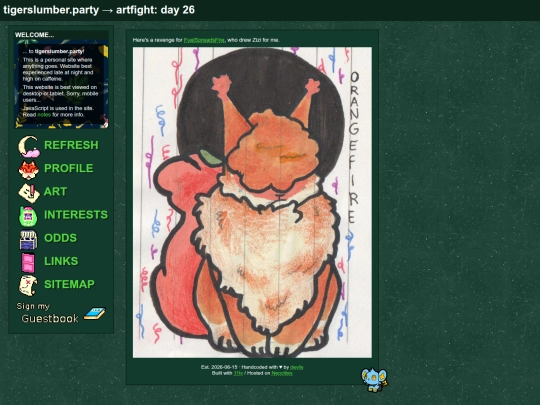This screenshot has width=540, height=405.
Task: Open the REFRESH menu link
Action: [71, 145]
